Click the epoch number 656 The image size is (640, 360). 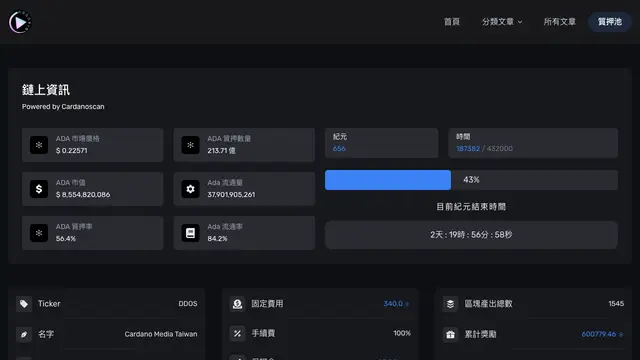339,149
